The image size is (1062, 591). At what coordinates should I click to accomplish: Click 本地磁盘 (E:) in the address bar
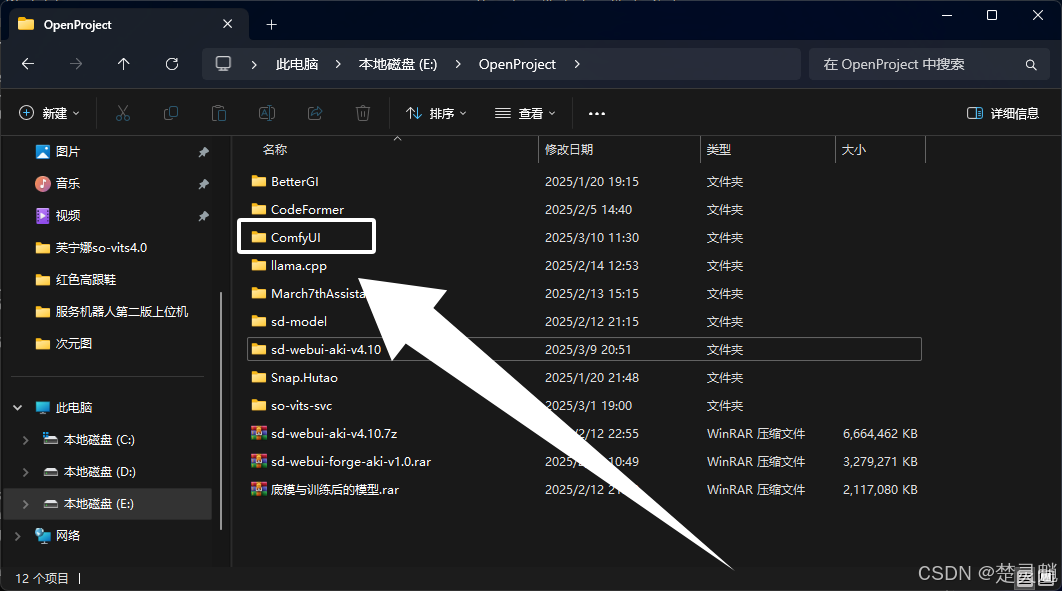[398, 64]
